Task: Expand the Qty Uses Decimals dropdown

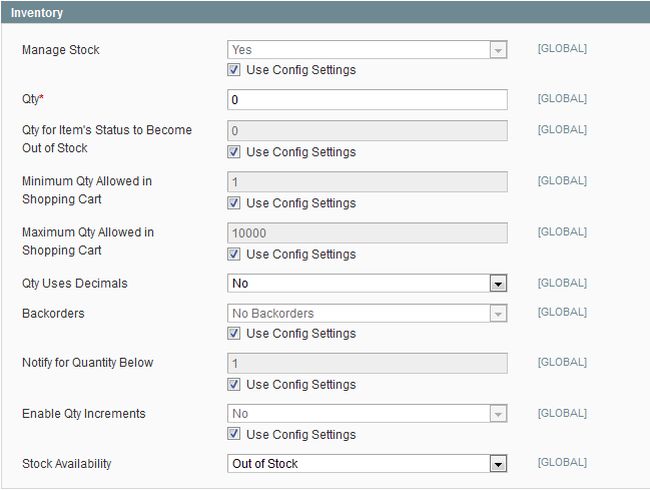Action: coord(367,284)
